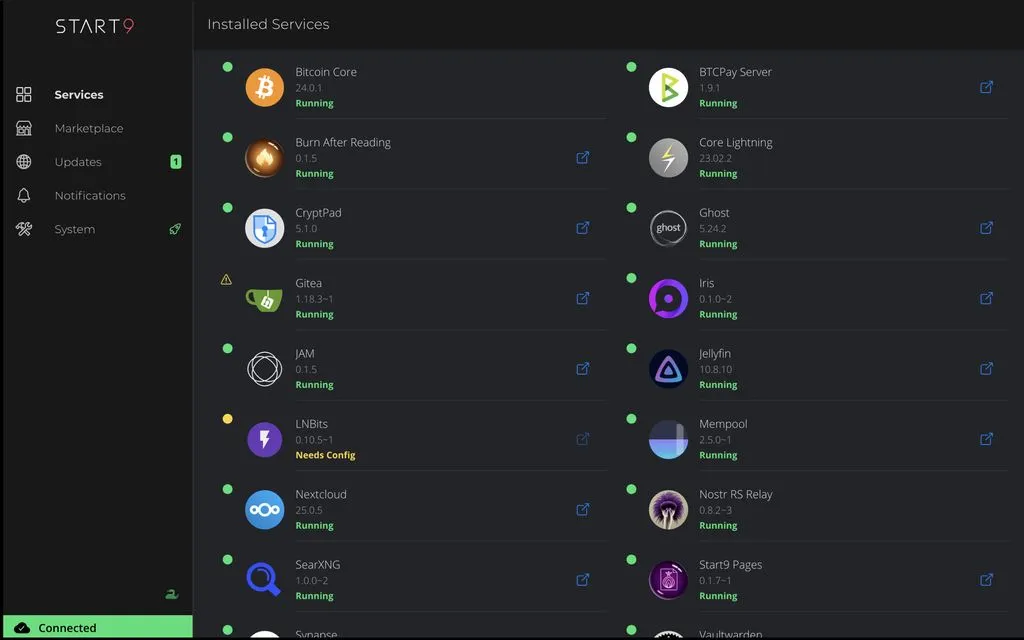Viewport: 1024px width, 640px height.
Task: Launch the Ghost interface with the link icon
Action: pyautogui.click(x=986, y=228)
